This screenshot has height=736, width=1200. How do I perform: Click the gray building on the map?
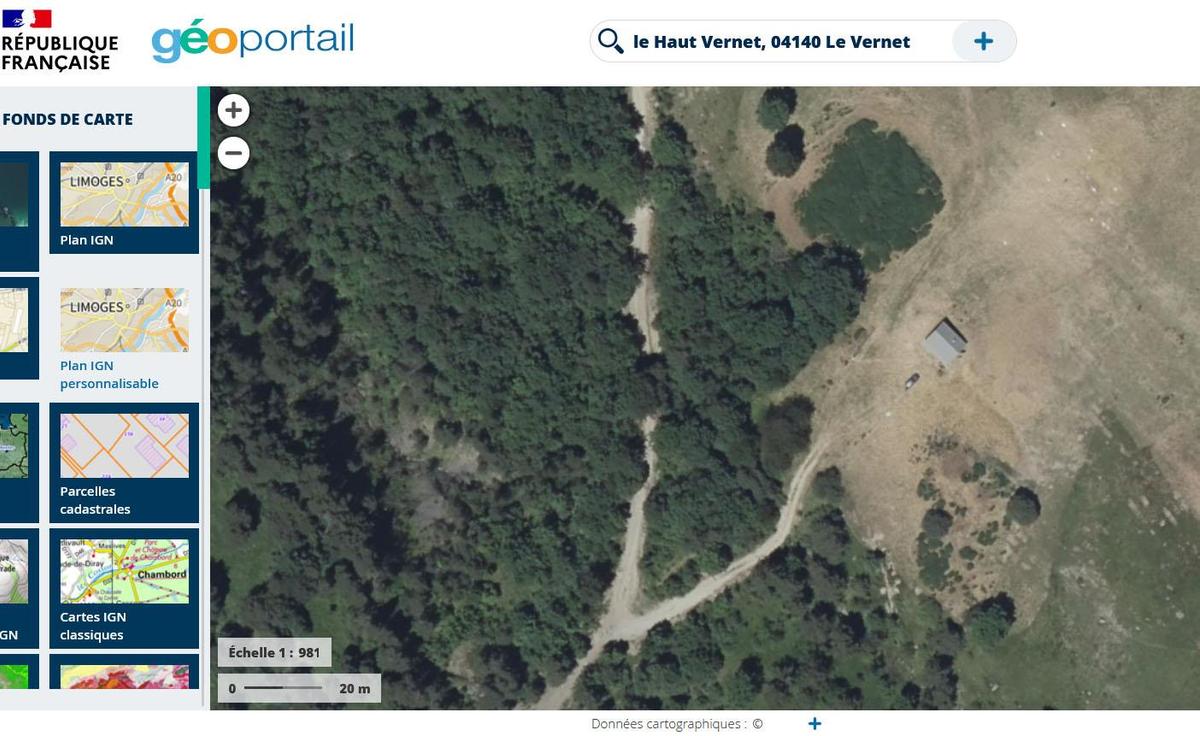tap(945, 342)
